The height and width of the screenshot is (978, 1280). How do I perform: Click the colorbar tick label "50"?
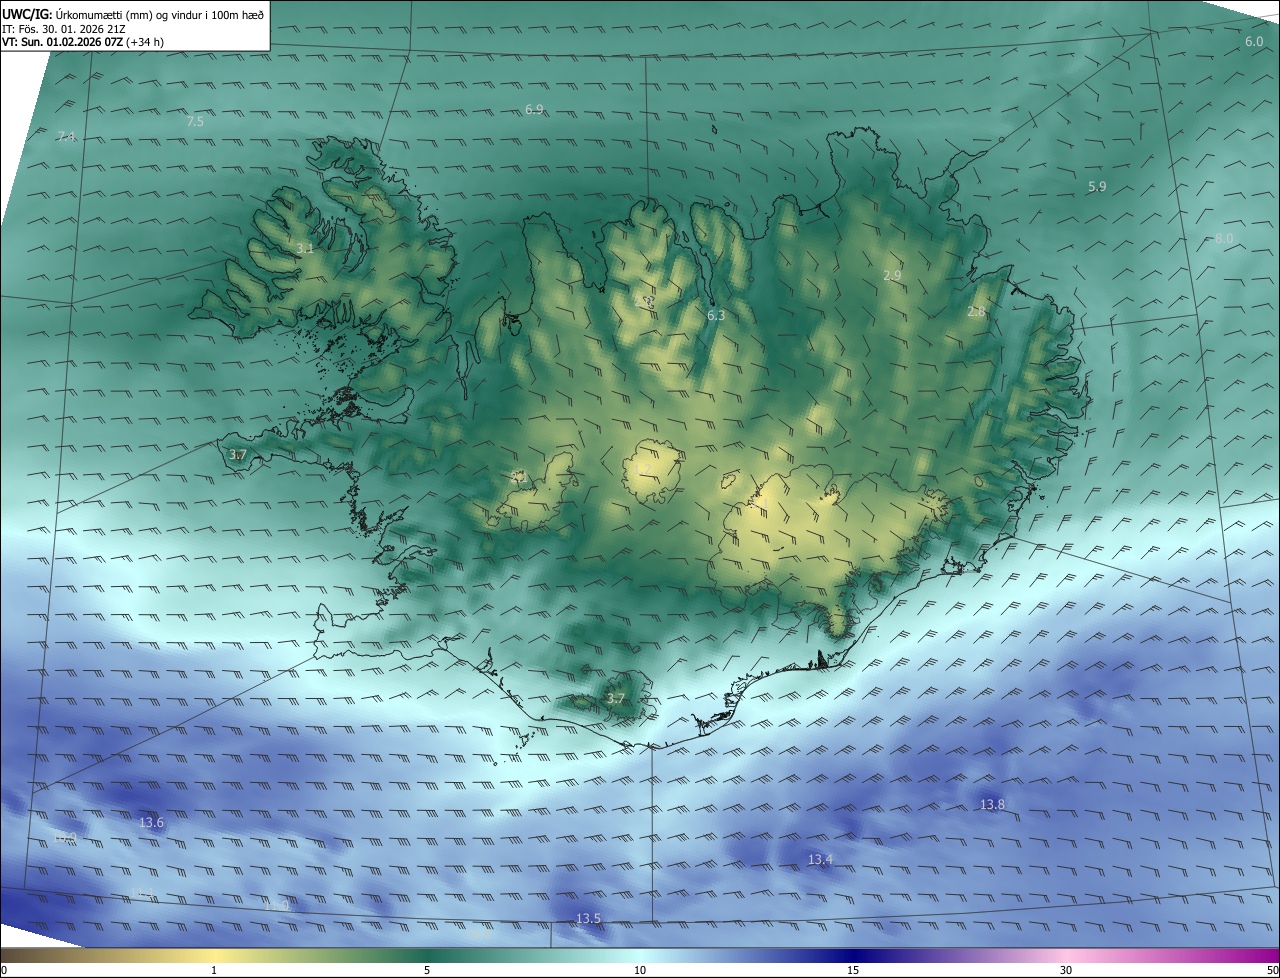(x=1272, y=970)
